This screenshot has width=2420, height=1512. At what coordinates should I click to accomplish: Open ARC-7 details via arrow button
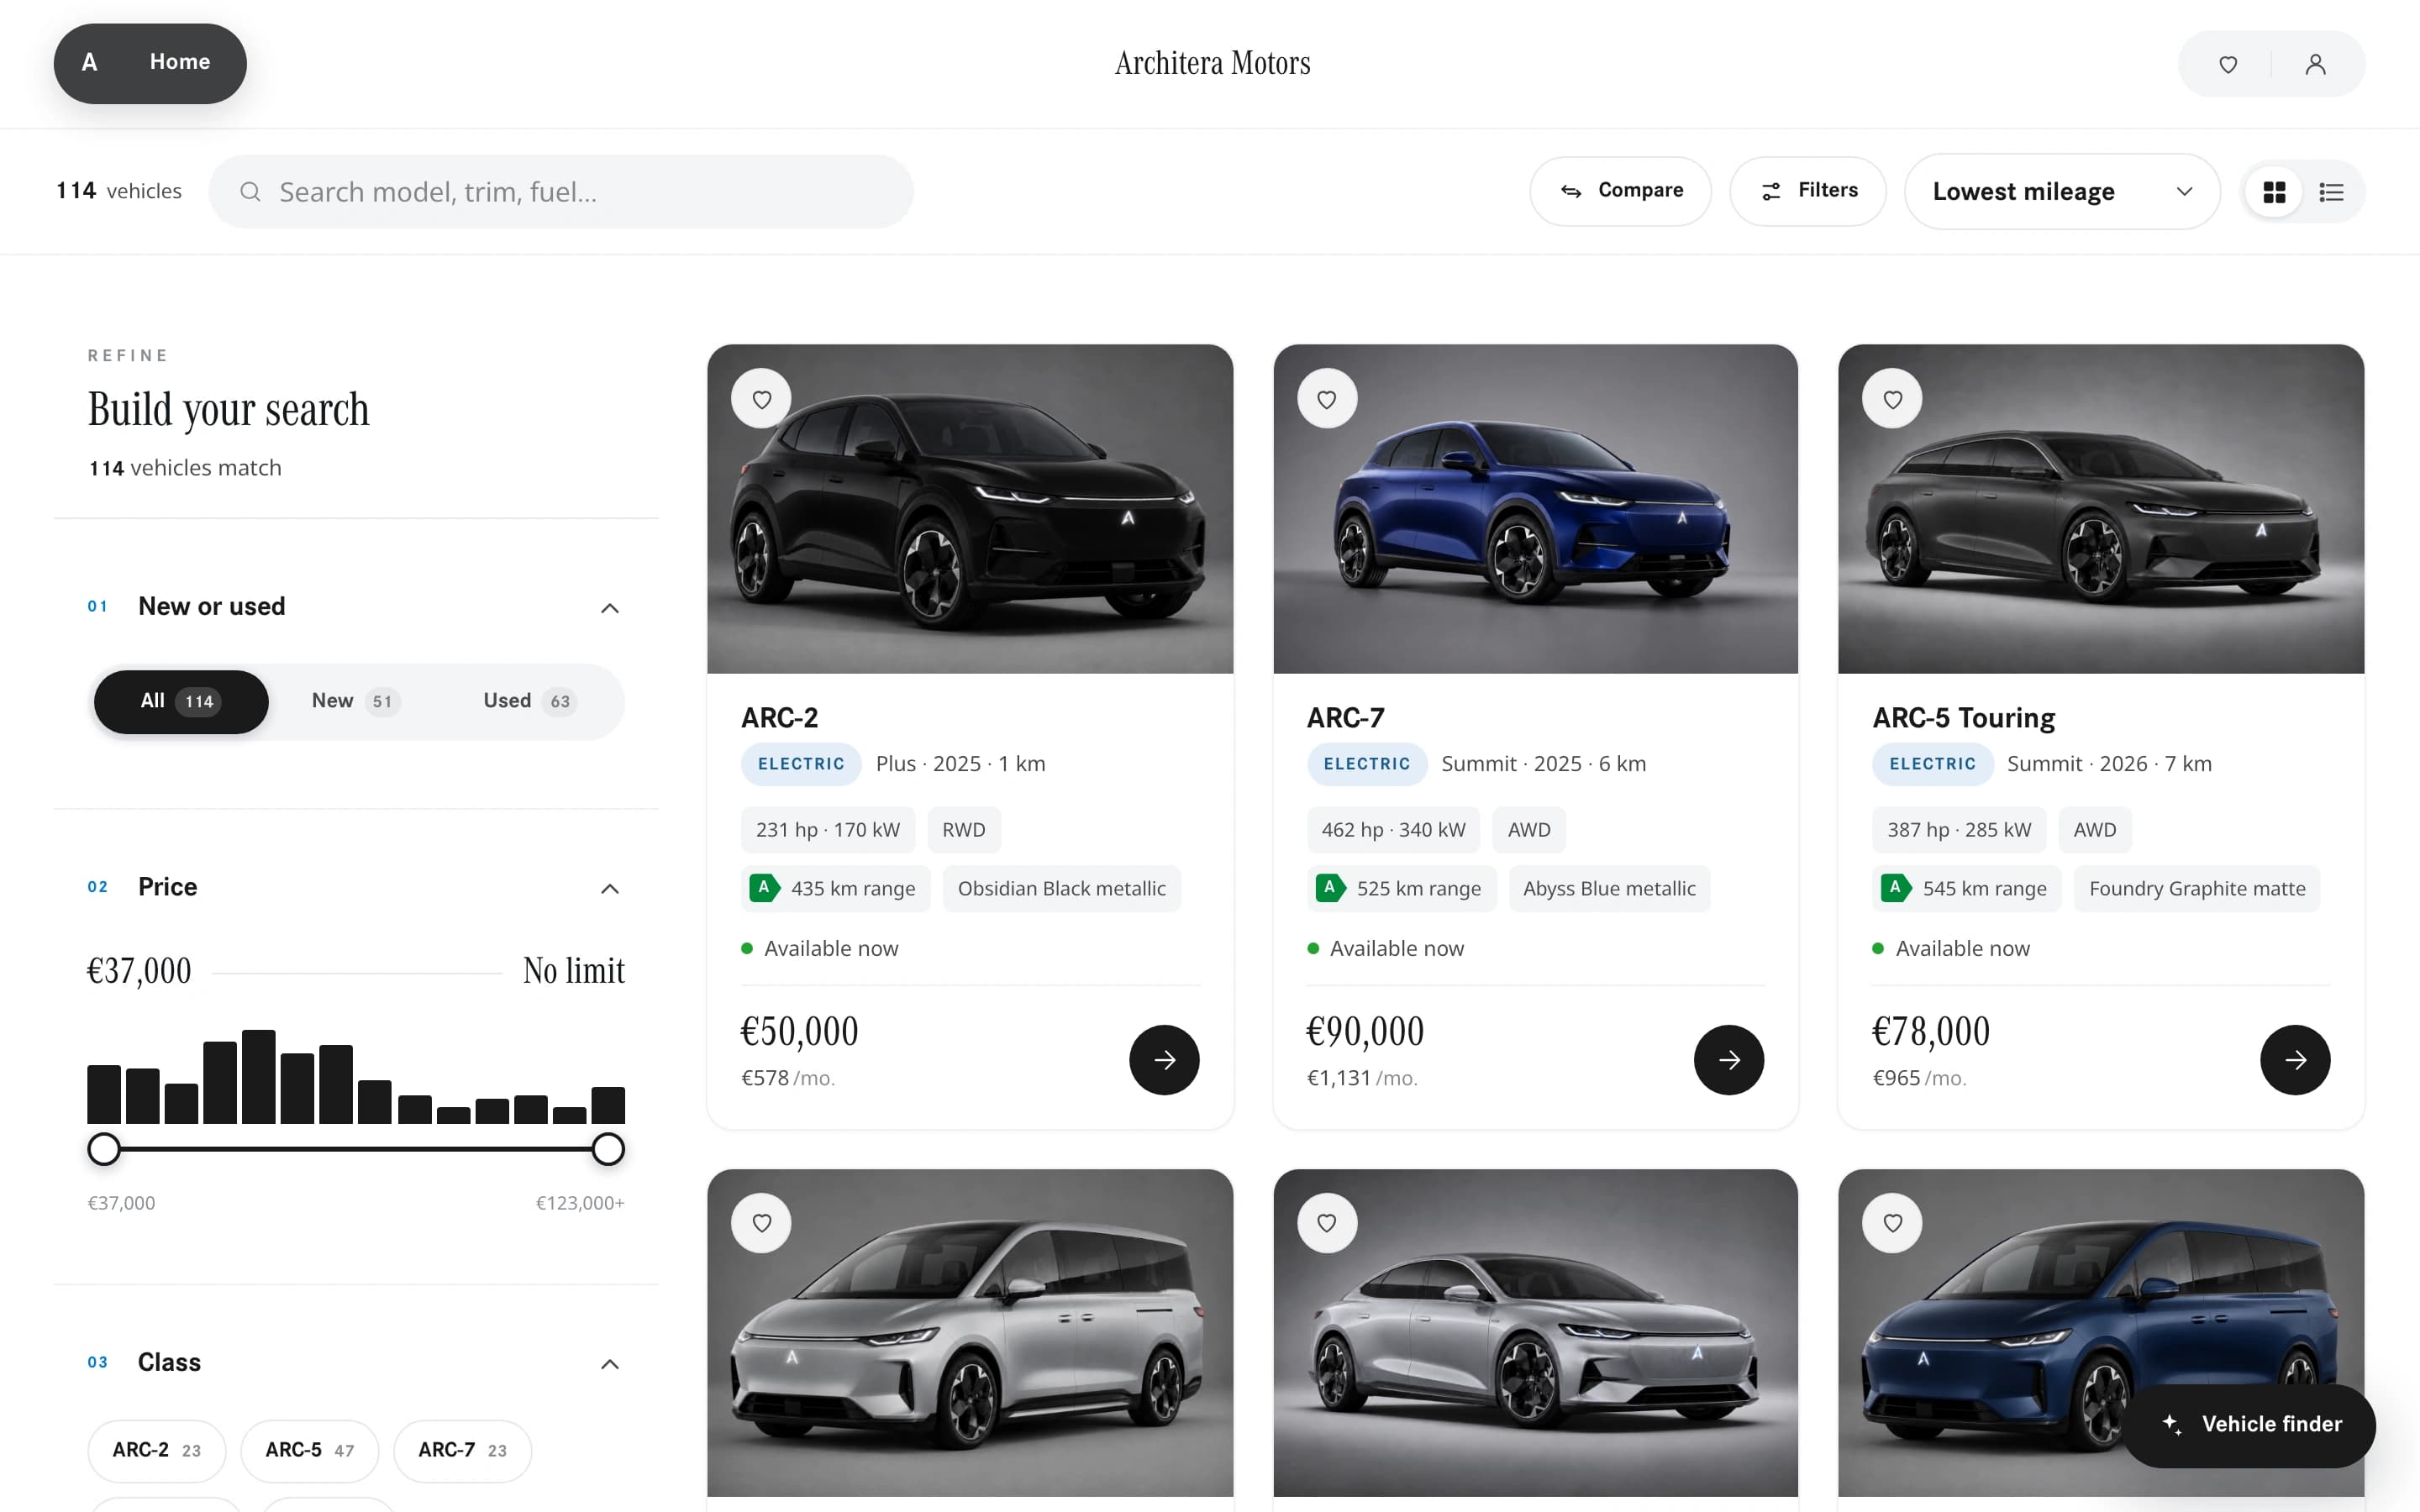point(1729,1060)
